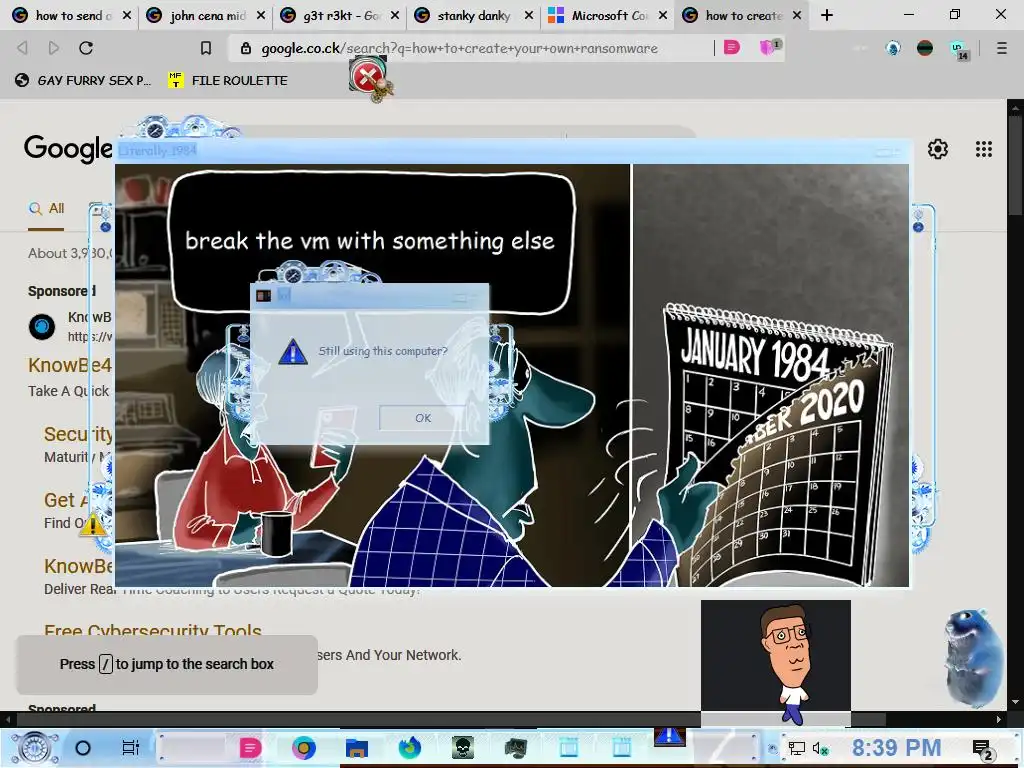Open the skull icon app on taskbar
The image size is (1024, 768).
pos(463,748)
